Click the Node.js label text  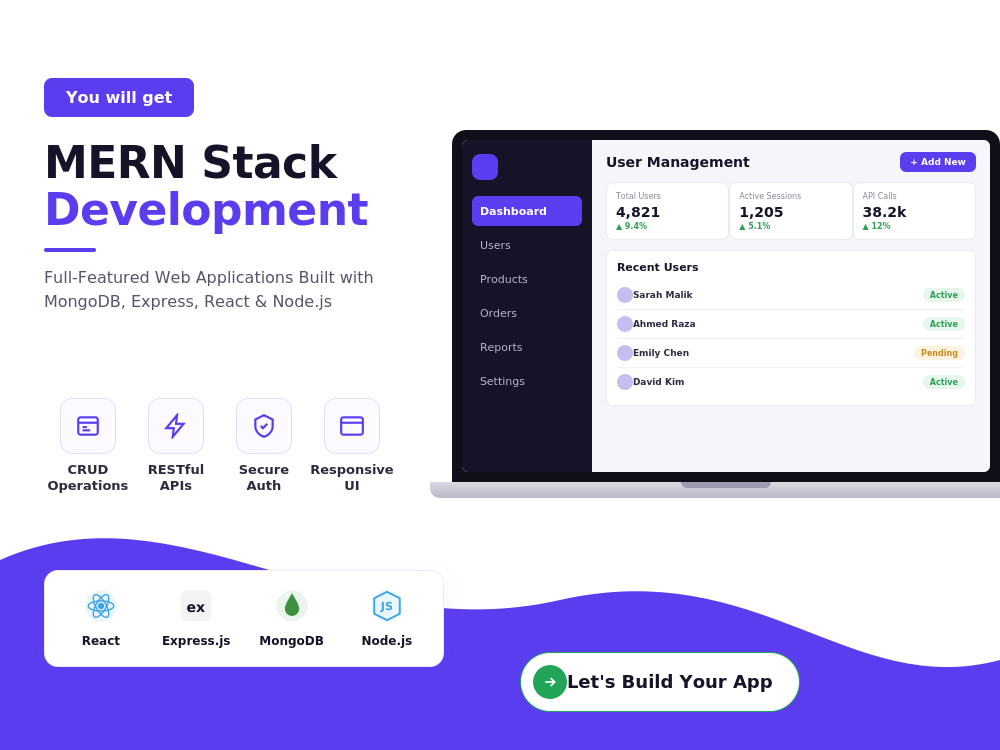click(386, 641)
